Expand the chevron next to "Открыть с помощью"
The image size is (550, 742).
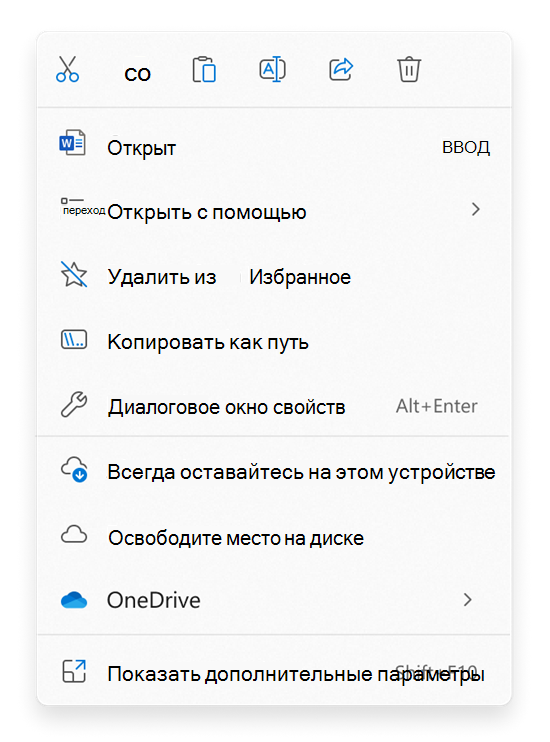pyautogui.click(x=476, y=209)
